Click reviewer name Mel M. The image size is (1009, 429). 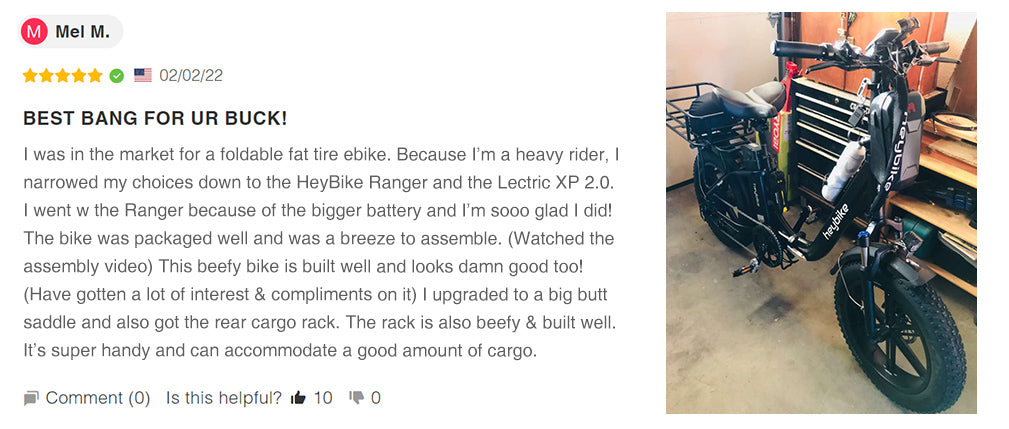(82, 32)
